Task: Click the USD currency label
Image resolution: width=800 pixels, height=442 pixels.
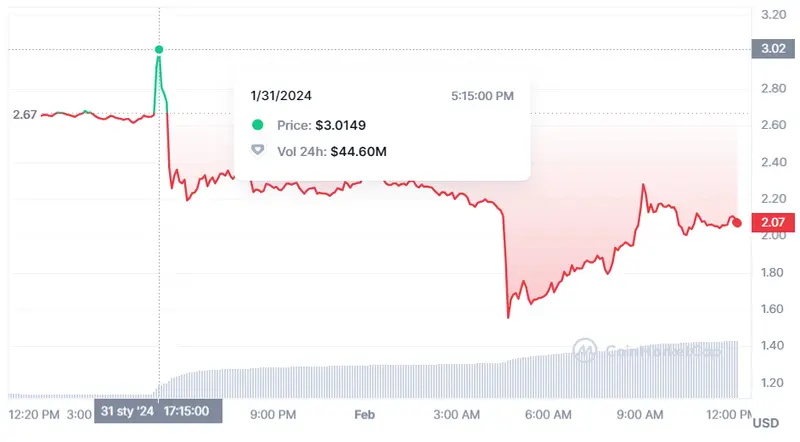Action: 765,423
